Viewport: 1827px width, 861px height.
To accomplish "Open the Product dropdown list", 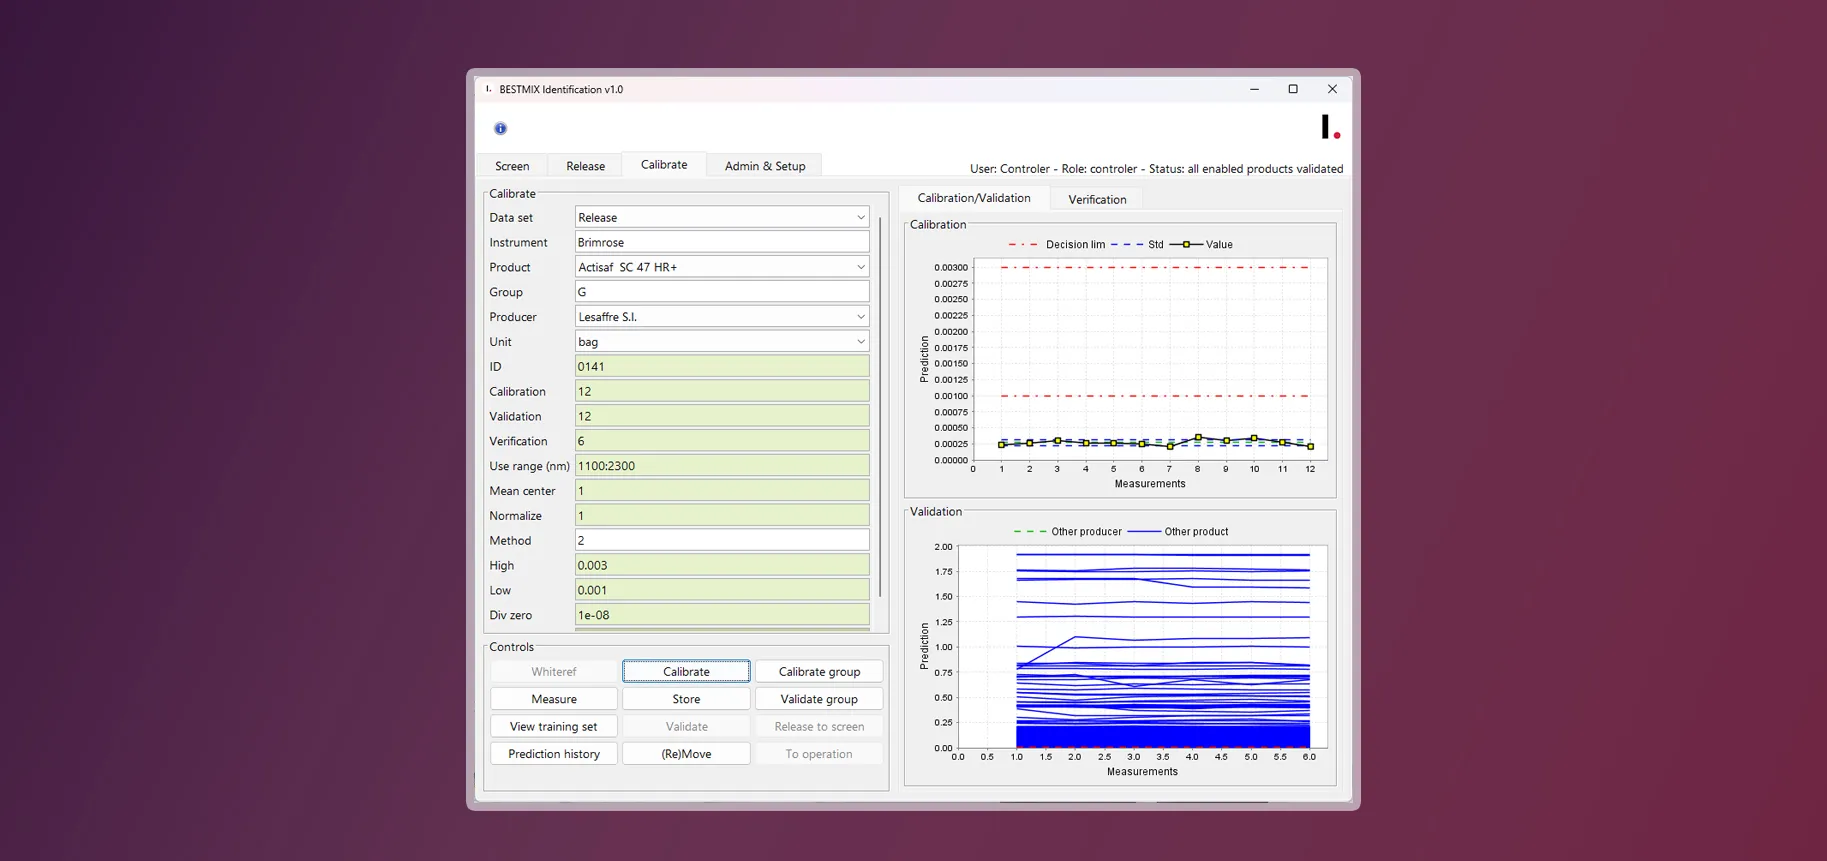I will click(x=722, y=267).
